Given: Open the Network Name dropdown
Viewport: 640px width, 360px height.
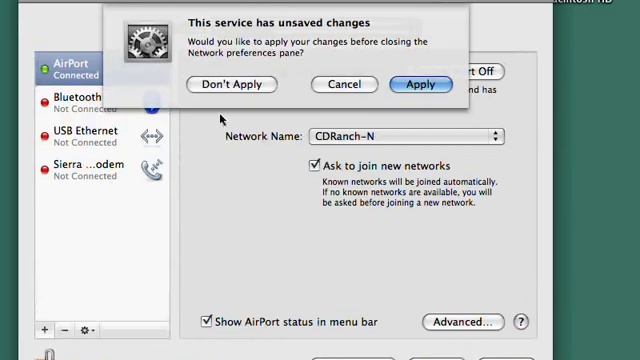Looking at the screenshot, I should click(407, 136).
